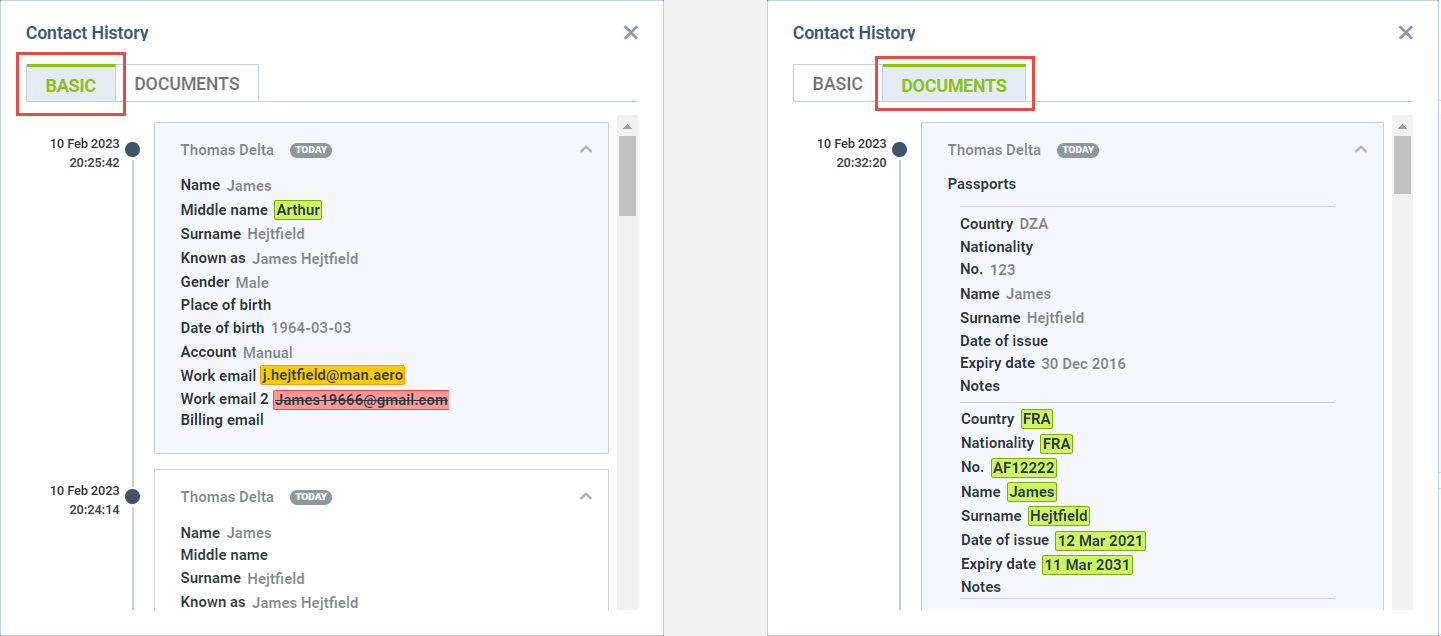The height and width of the screenshot is (636, 1441).
Task: Click timeline marker dot for 20:32:20
Action: (899, 150)
